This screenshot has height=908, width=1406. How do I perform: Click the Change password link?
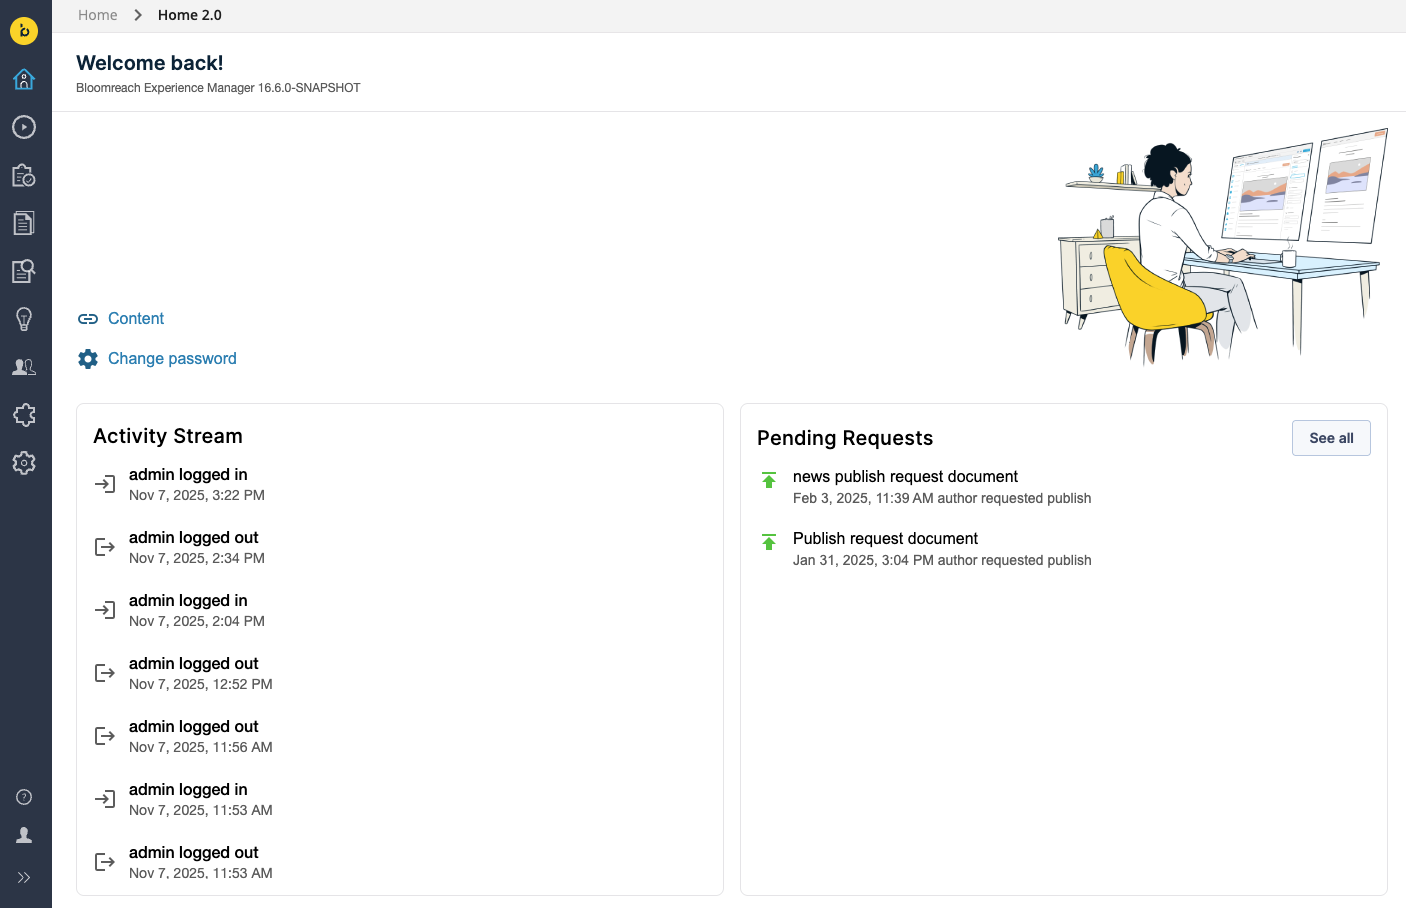point(172,359)
